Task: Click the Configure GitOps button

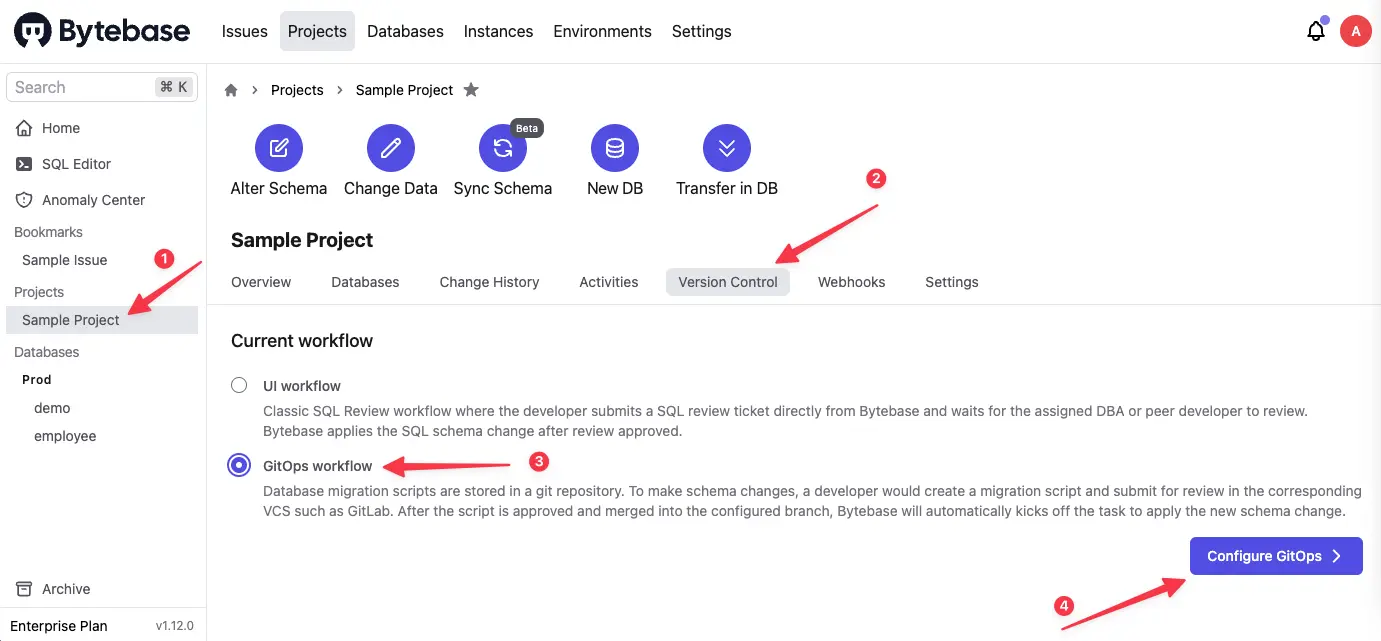Action: 1275,556
